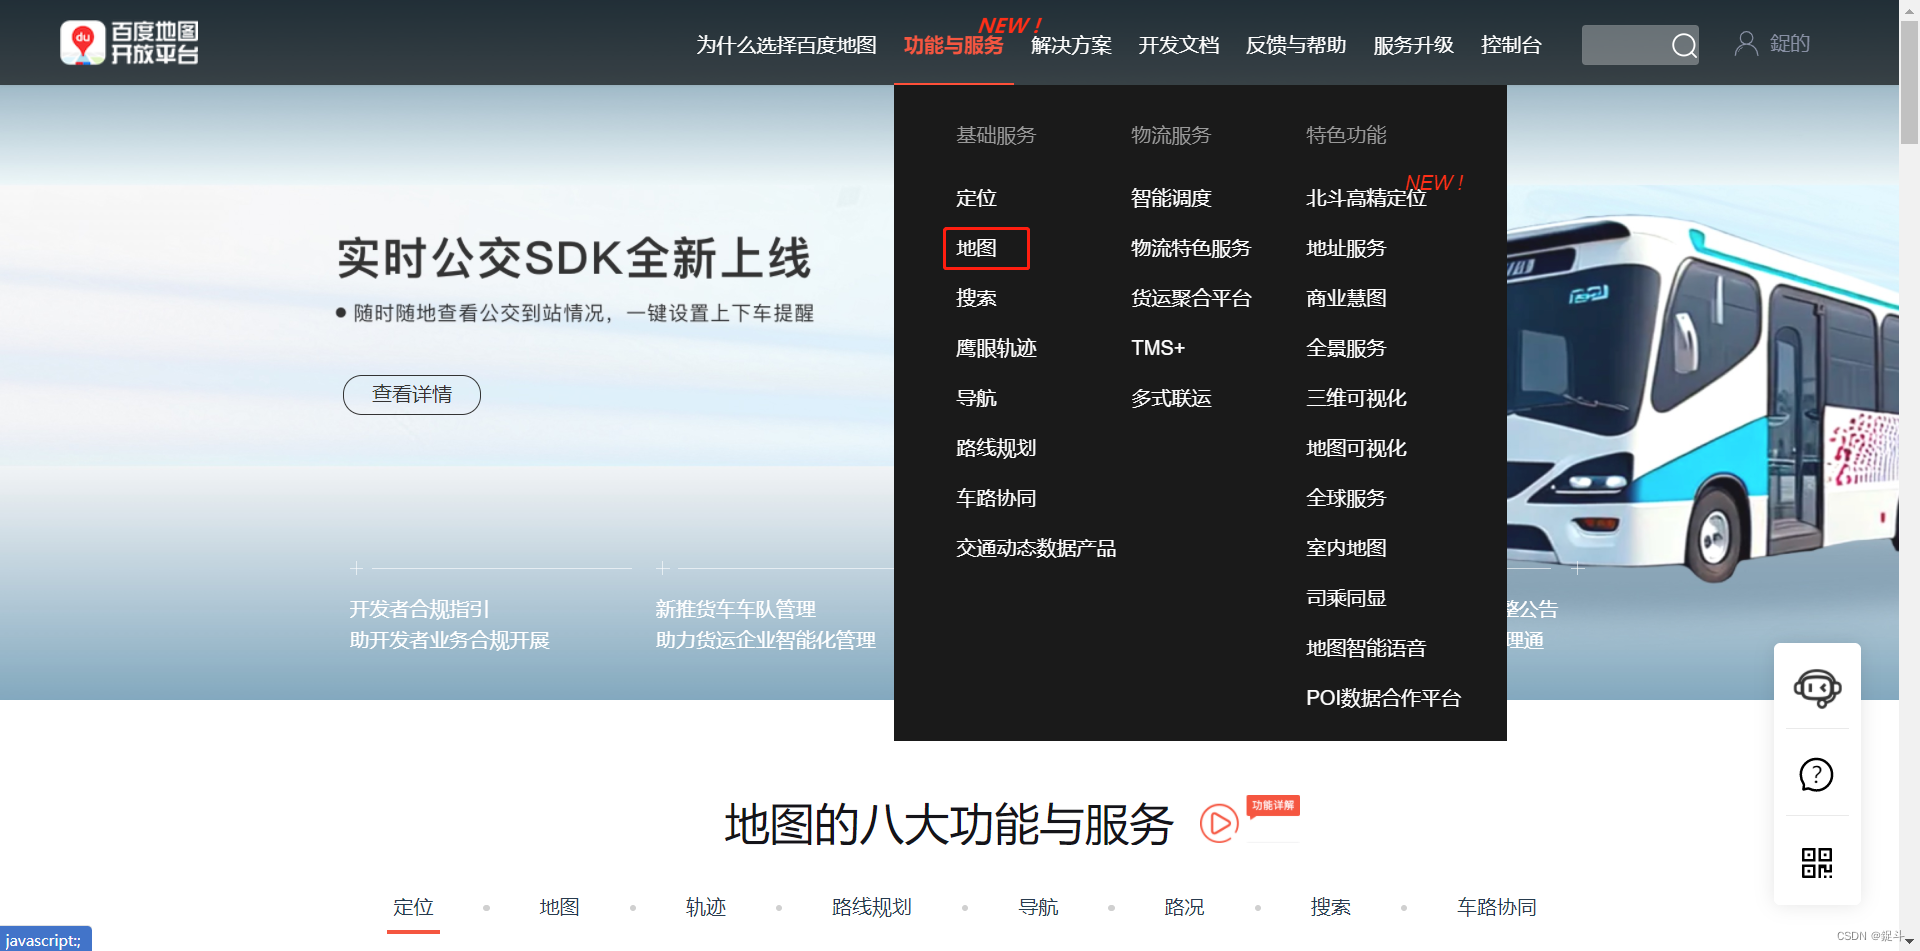Open 反馈与帮助 menu
This screenshot has width=1920, height=951.
(x=1296, y=45)
